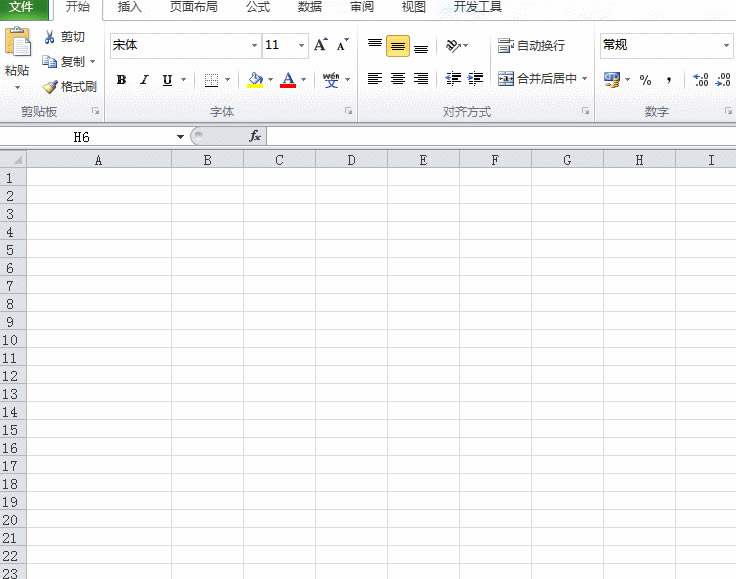Switch to 页面布局 Page Layout tab
736x579 pixels.
193,7
